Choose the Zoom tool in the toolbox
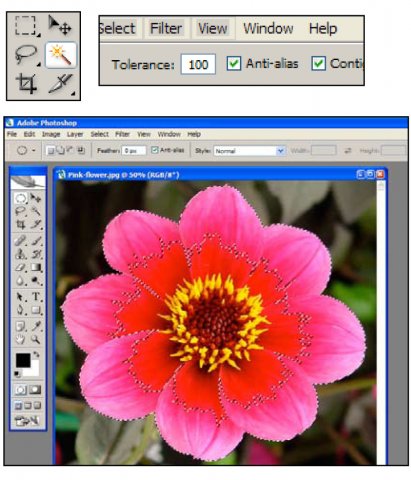The image size is (411, 480). pos(36,340)
